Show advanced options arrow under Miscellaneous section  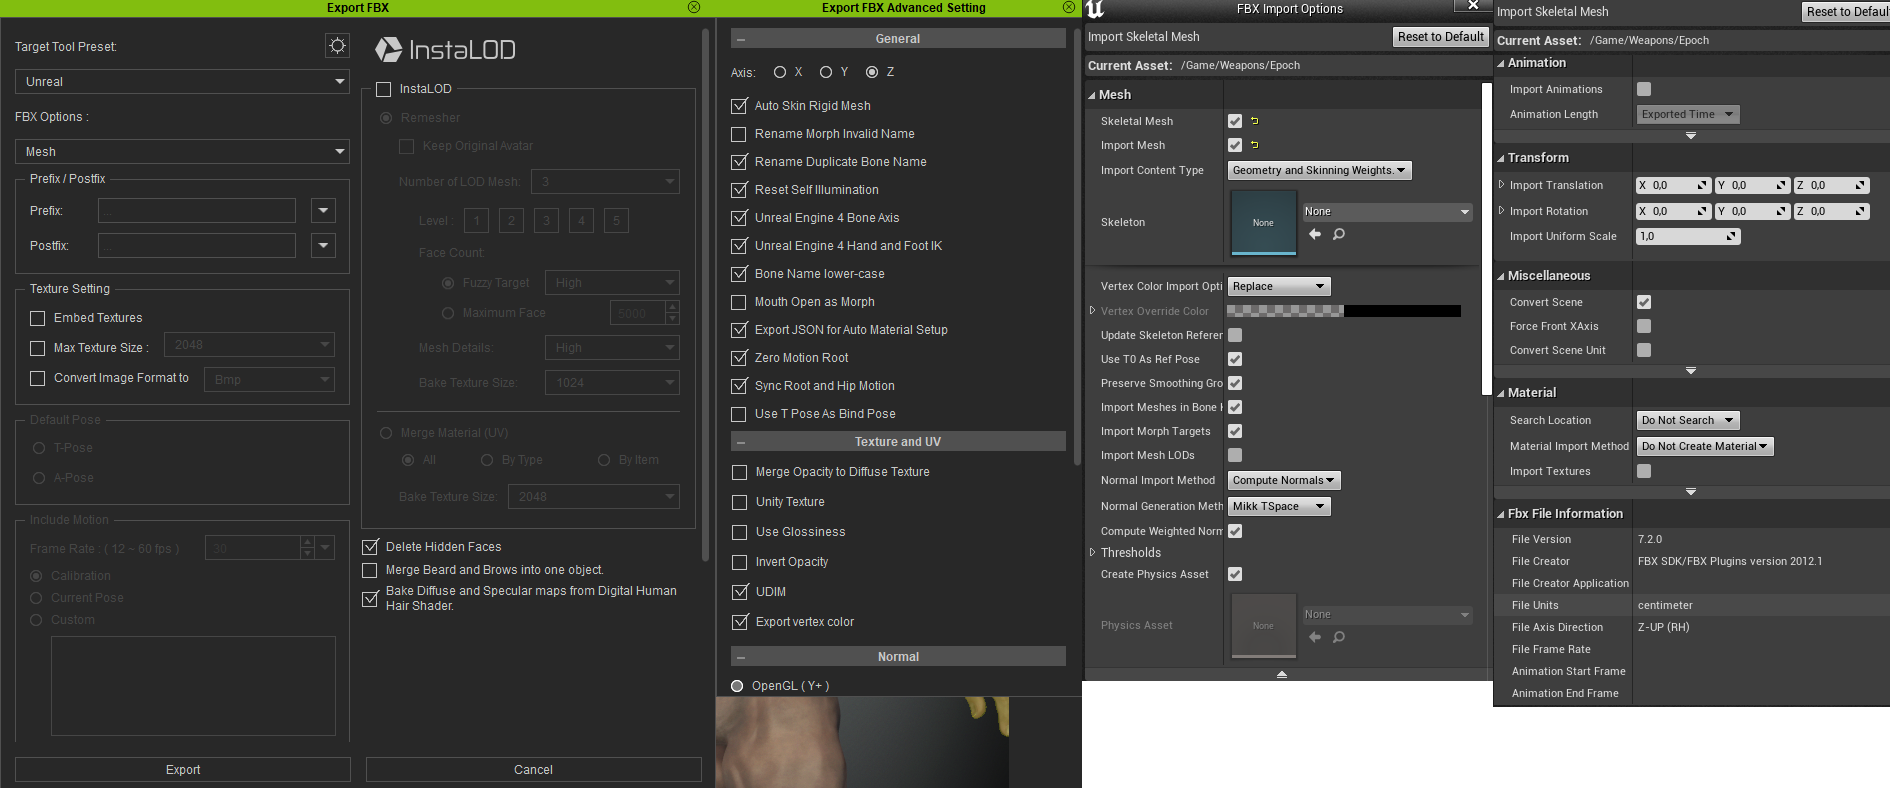(1691, 370)
